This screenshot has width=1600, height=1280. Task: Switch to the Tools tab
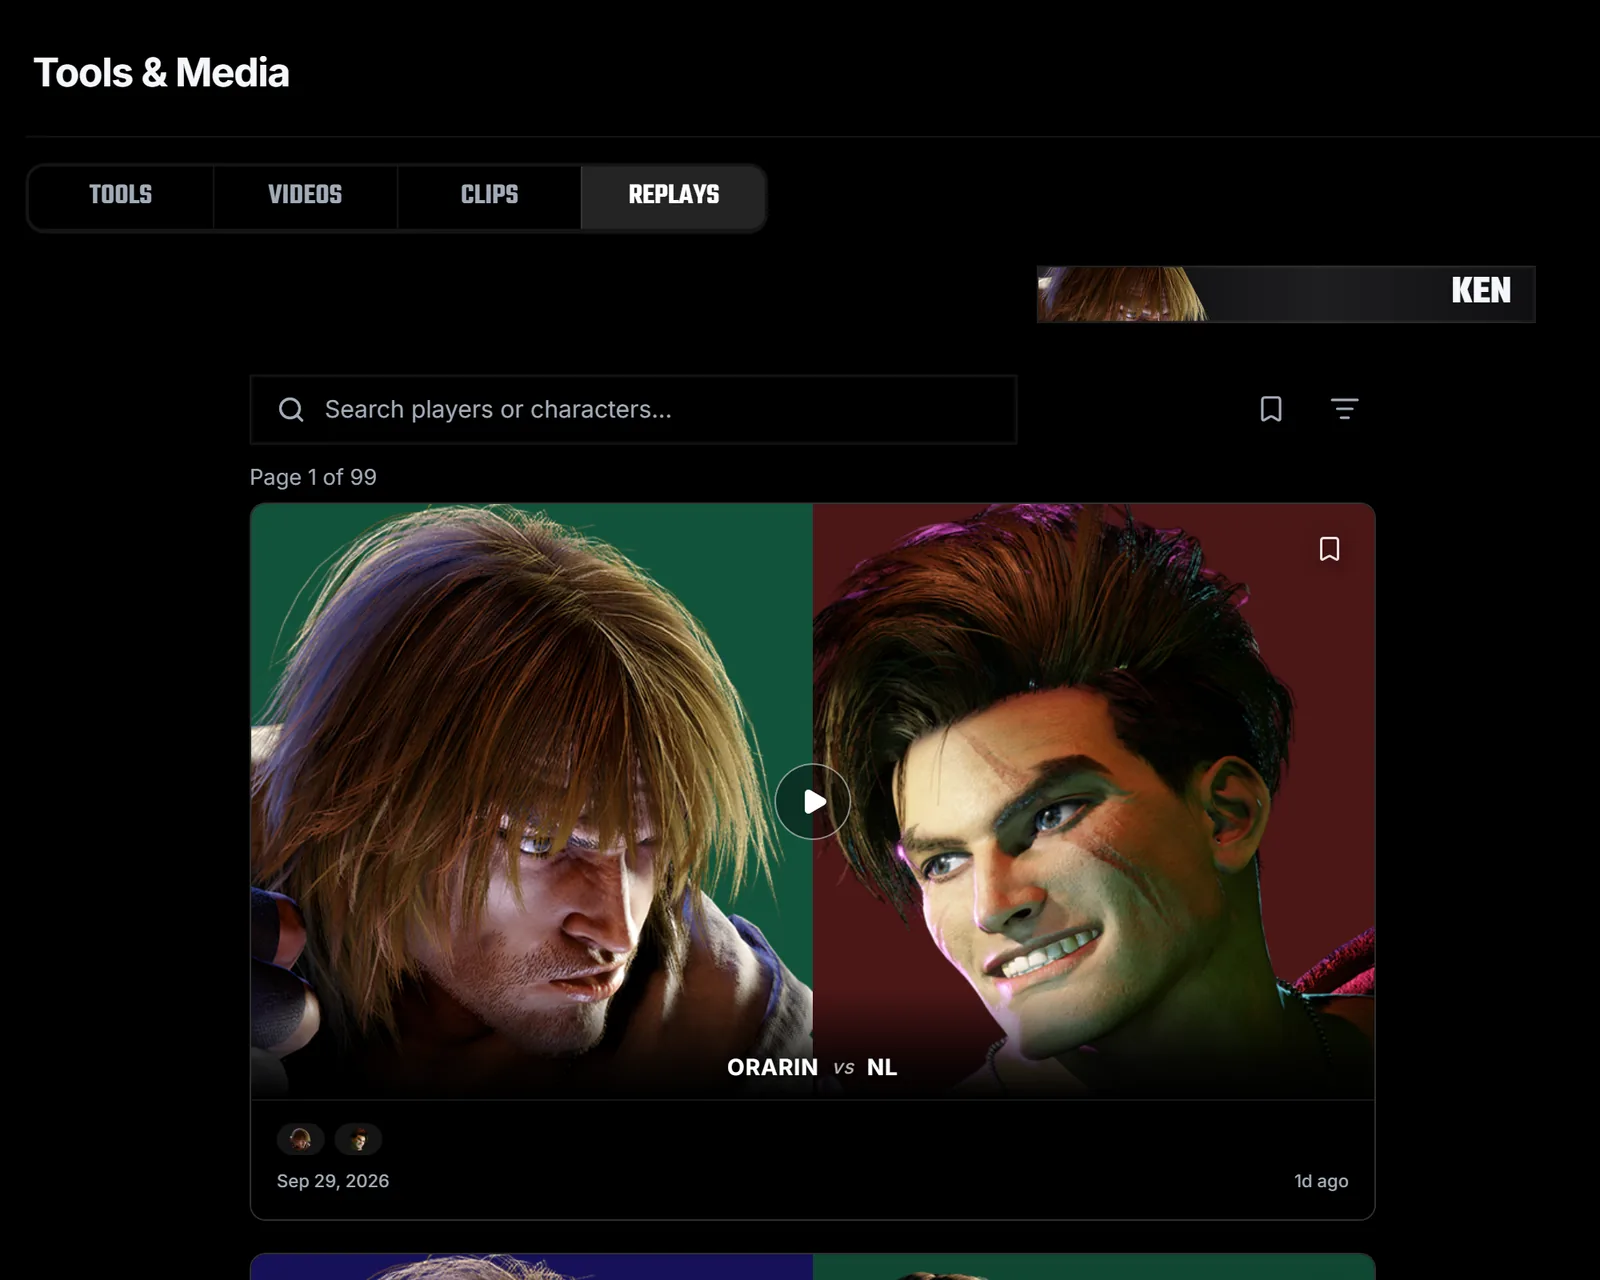(x=121, y=195)
